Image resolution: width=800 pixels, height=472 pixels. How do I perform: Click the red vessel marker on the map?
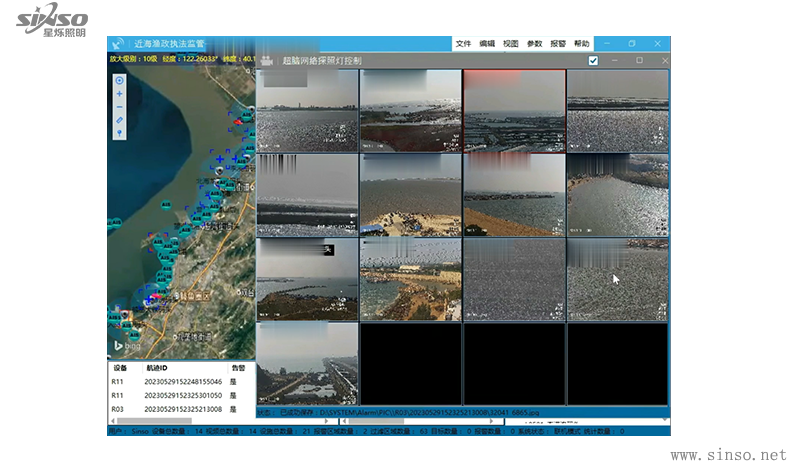pyautogui.click(x=238, y=121)
